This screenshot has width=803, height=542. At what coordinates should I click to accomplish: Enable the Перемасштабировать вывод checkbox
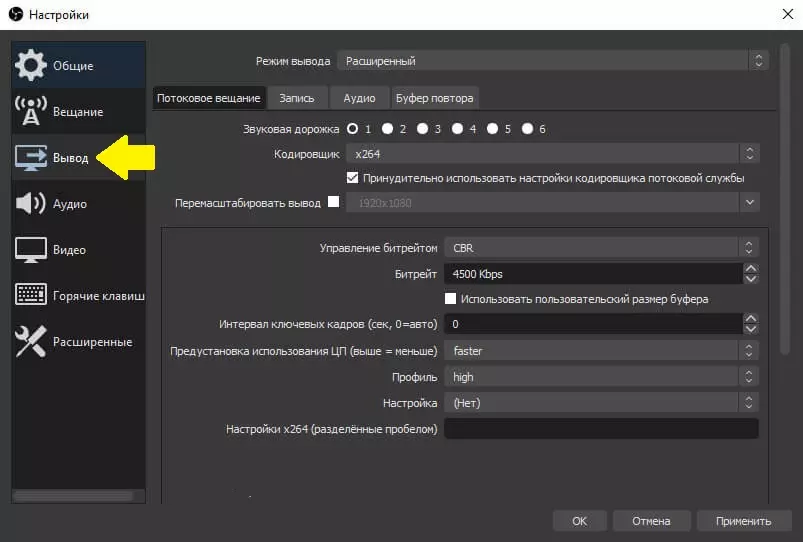click(x=333, y=202)
